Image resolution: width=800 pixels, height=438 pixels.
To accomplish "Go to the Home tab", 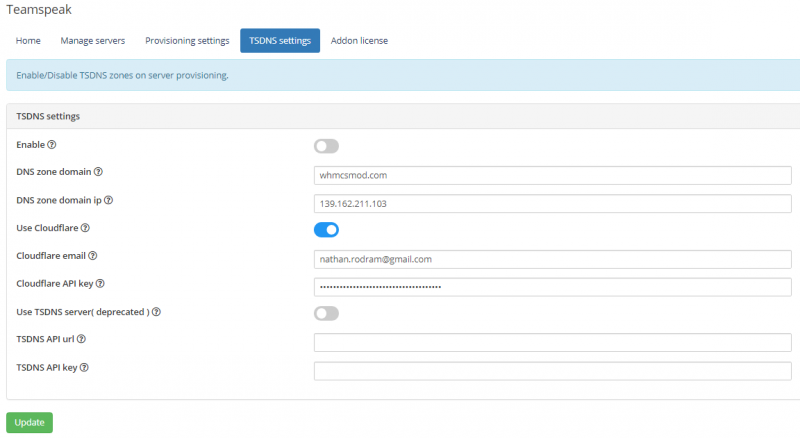I will point(28,40).
